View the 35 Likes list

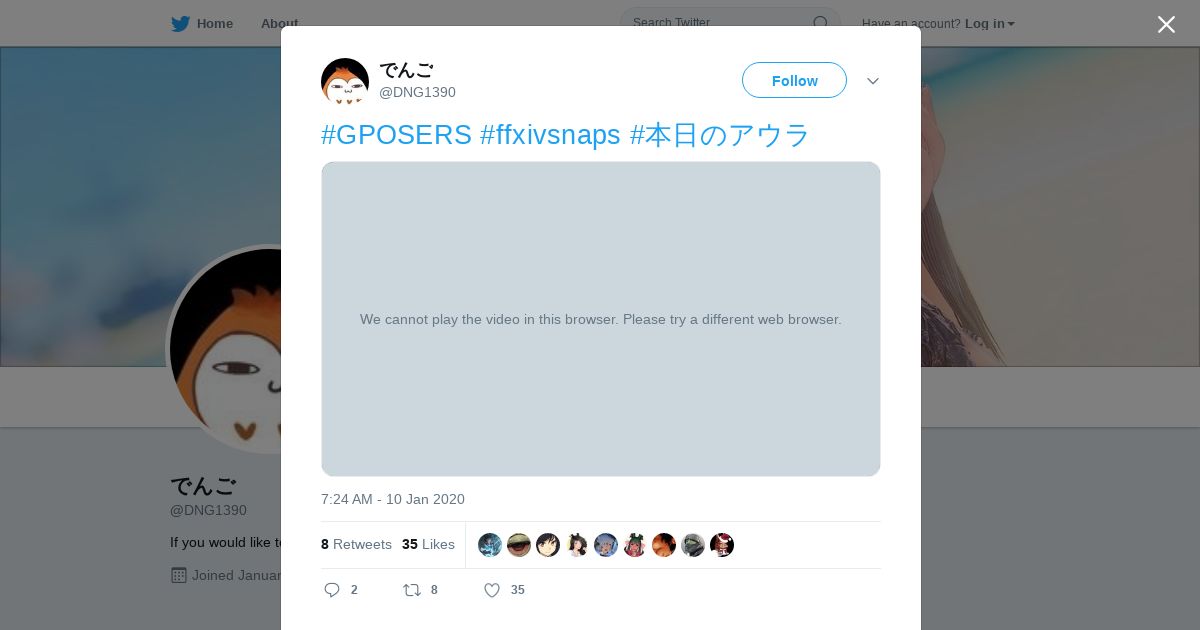tap(428, 544)
